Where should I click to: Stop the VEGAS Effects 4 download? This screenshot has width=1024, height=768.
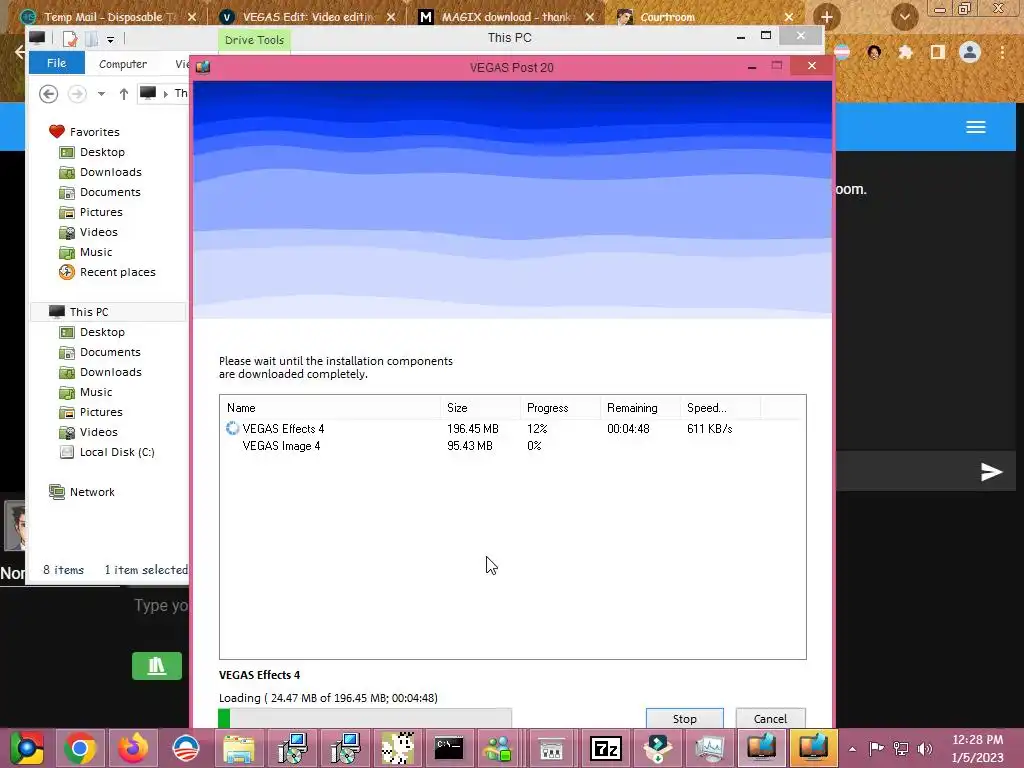(684, 718)
